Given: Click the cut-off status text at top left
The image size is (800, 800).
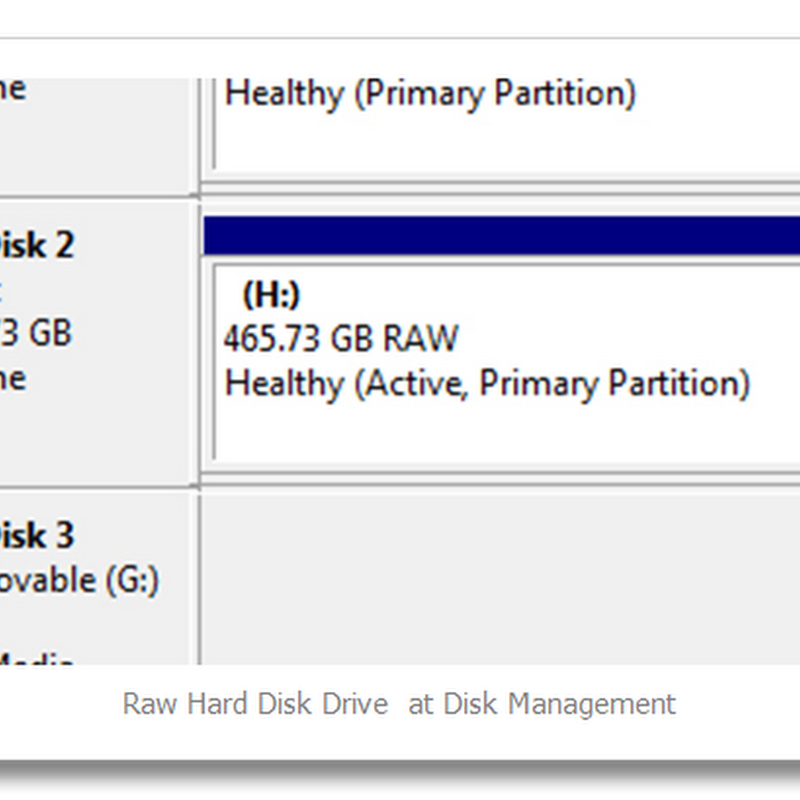Looking at the screenshot, I should point(12,89).
